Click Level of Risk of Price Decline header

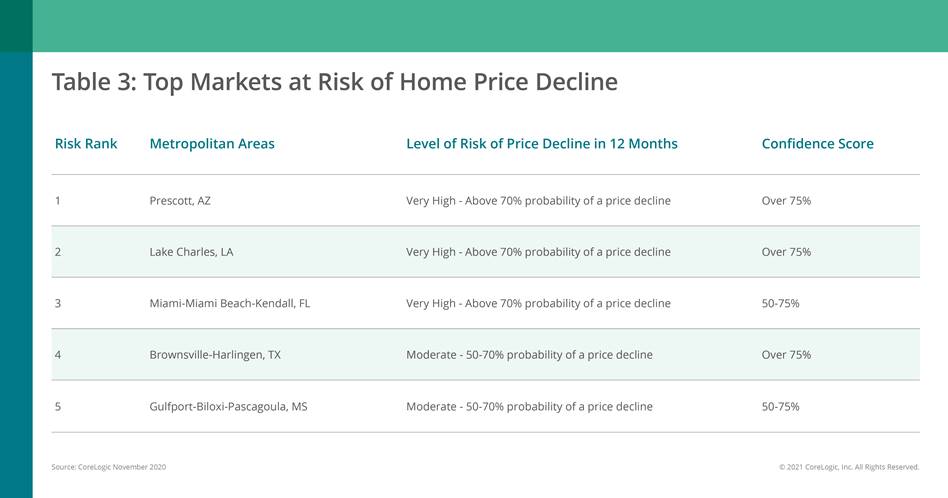541,144
